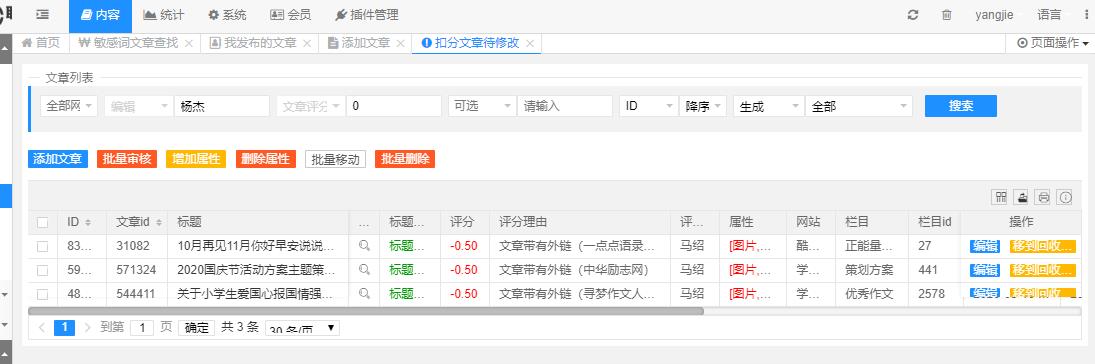Open the 插件管理 top menu
This screenshot has width=1095, height=364.
367,15
